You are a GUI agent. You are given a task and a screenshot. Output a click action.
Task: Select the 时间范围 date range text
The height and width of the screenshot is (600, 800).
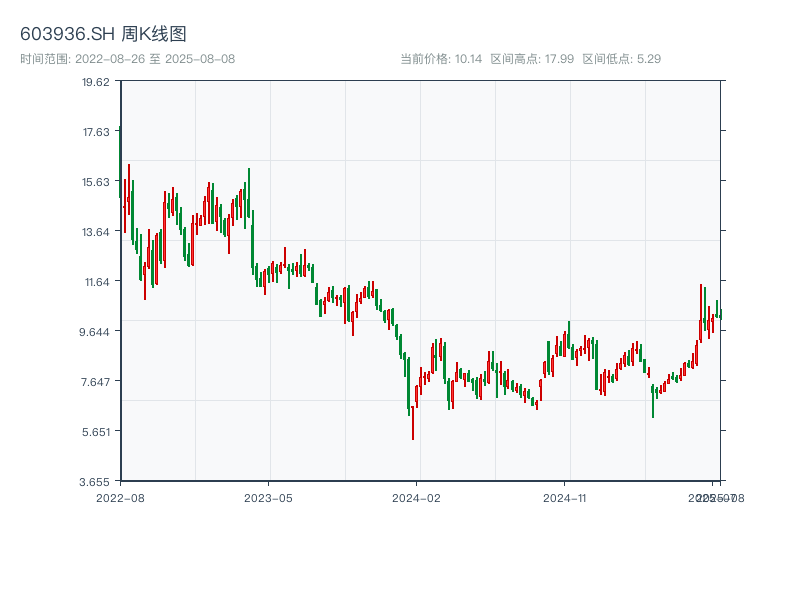[x=127, y=59]
